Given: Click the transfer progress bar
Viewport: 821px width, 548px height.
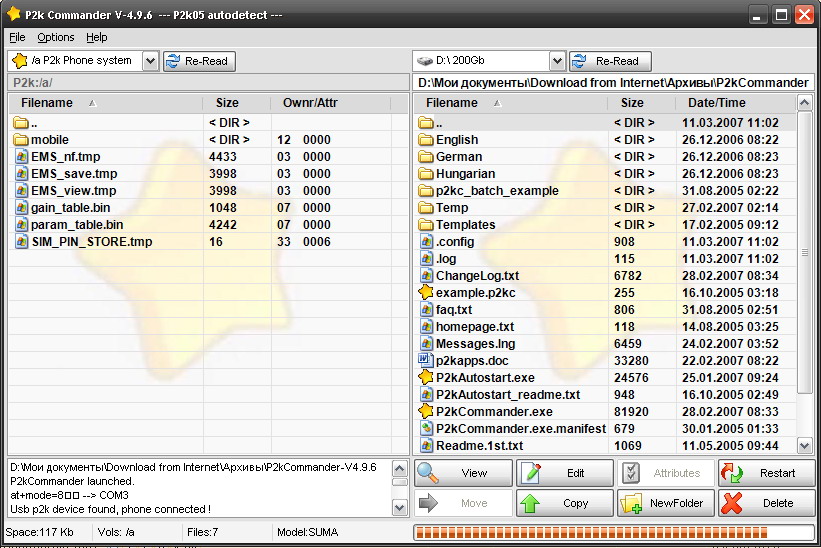Looking at the screenshot, I should [614, 533].
